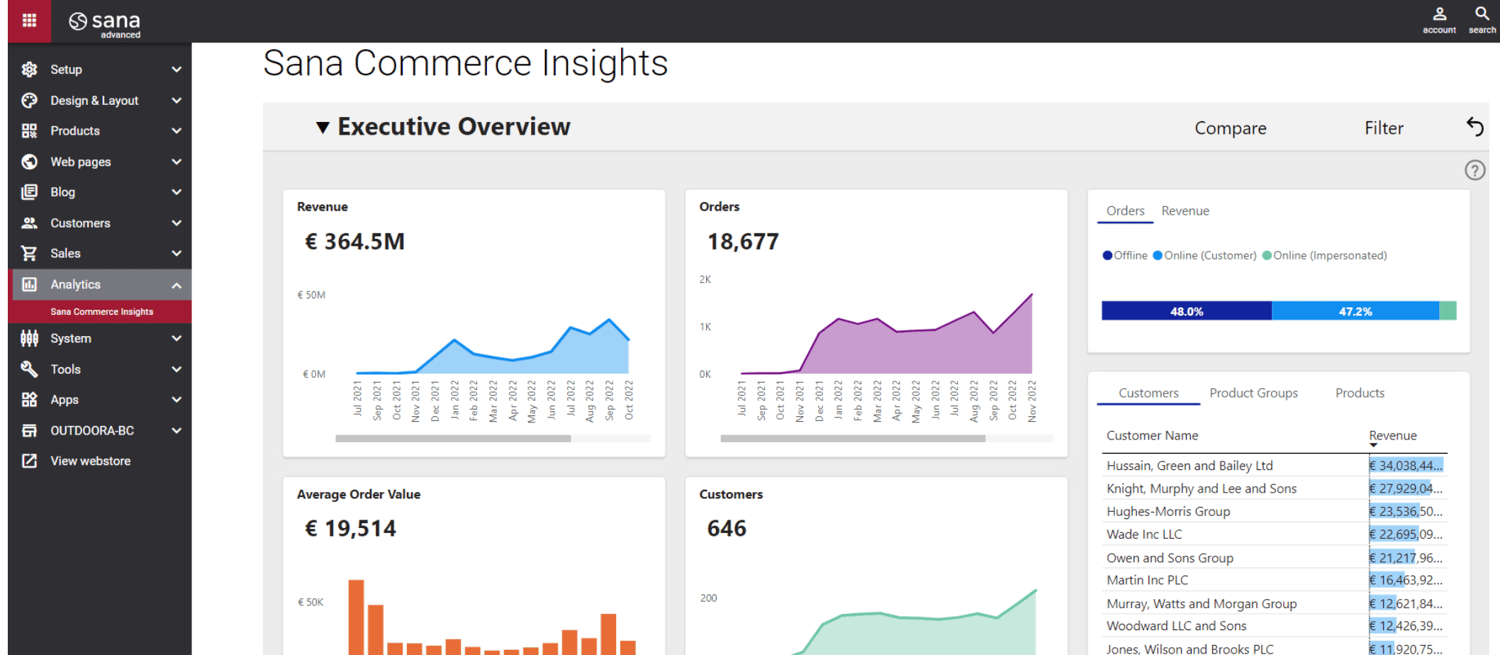The width and height of the screenshot is (1500, 655).
Task: Click the Sales shopping cart icon
Action: point(29,254)
